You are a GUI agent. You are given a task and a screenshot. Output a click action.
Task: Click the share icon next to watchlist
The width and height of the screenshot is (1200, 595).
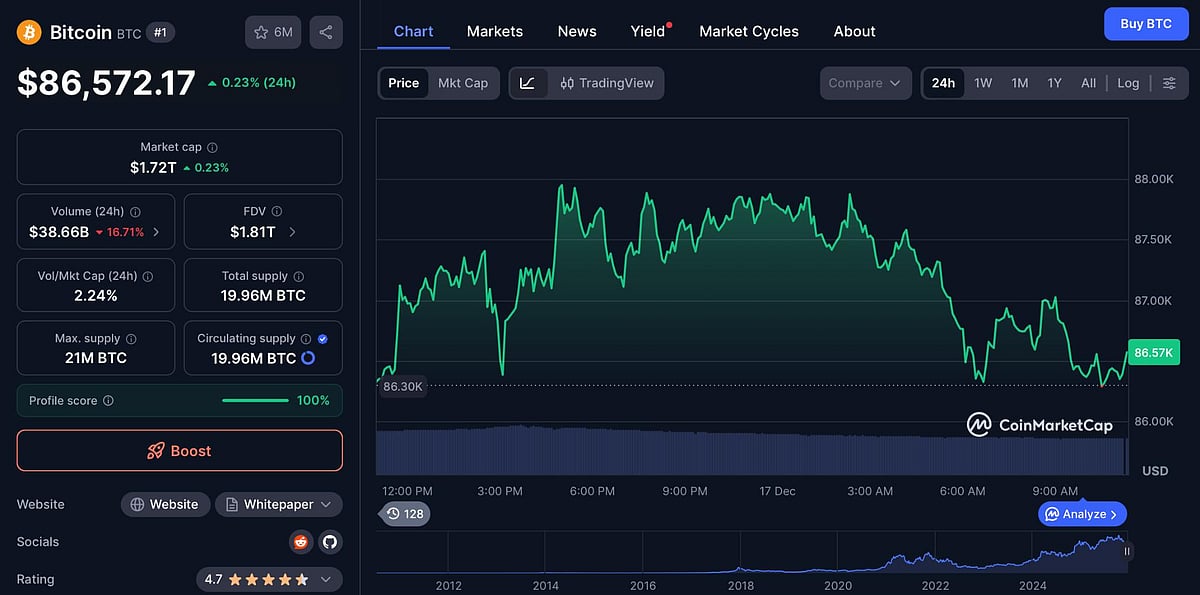[x=326, y=31]
